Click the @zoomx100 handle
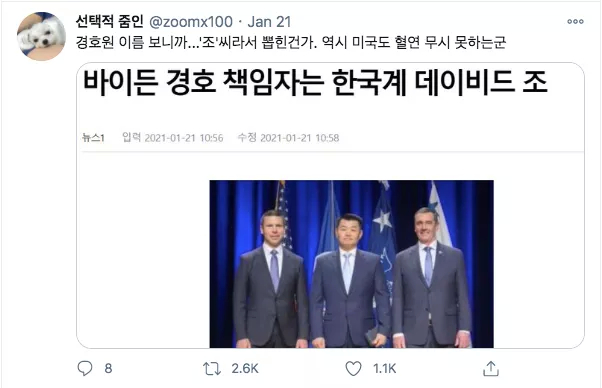Image resolution: width=602 pixels, height=388 pixels. [x=191, y=22]
